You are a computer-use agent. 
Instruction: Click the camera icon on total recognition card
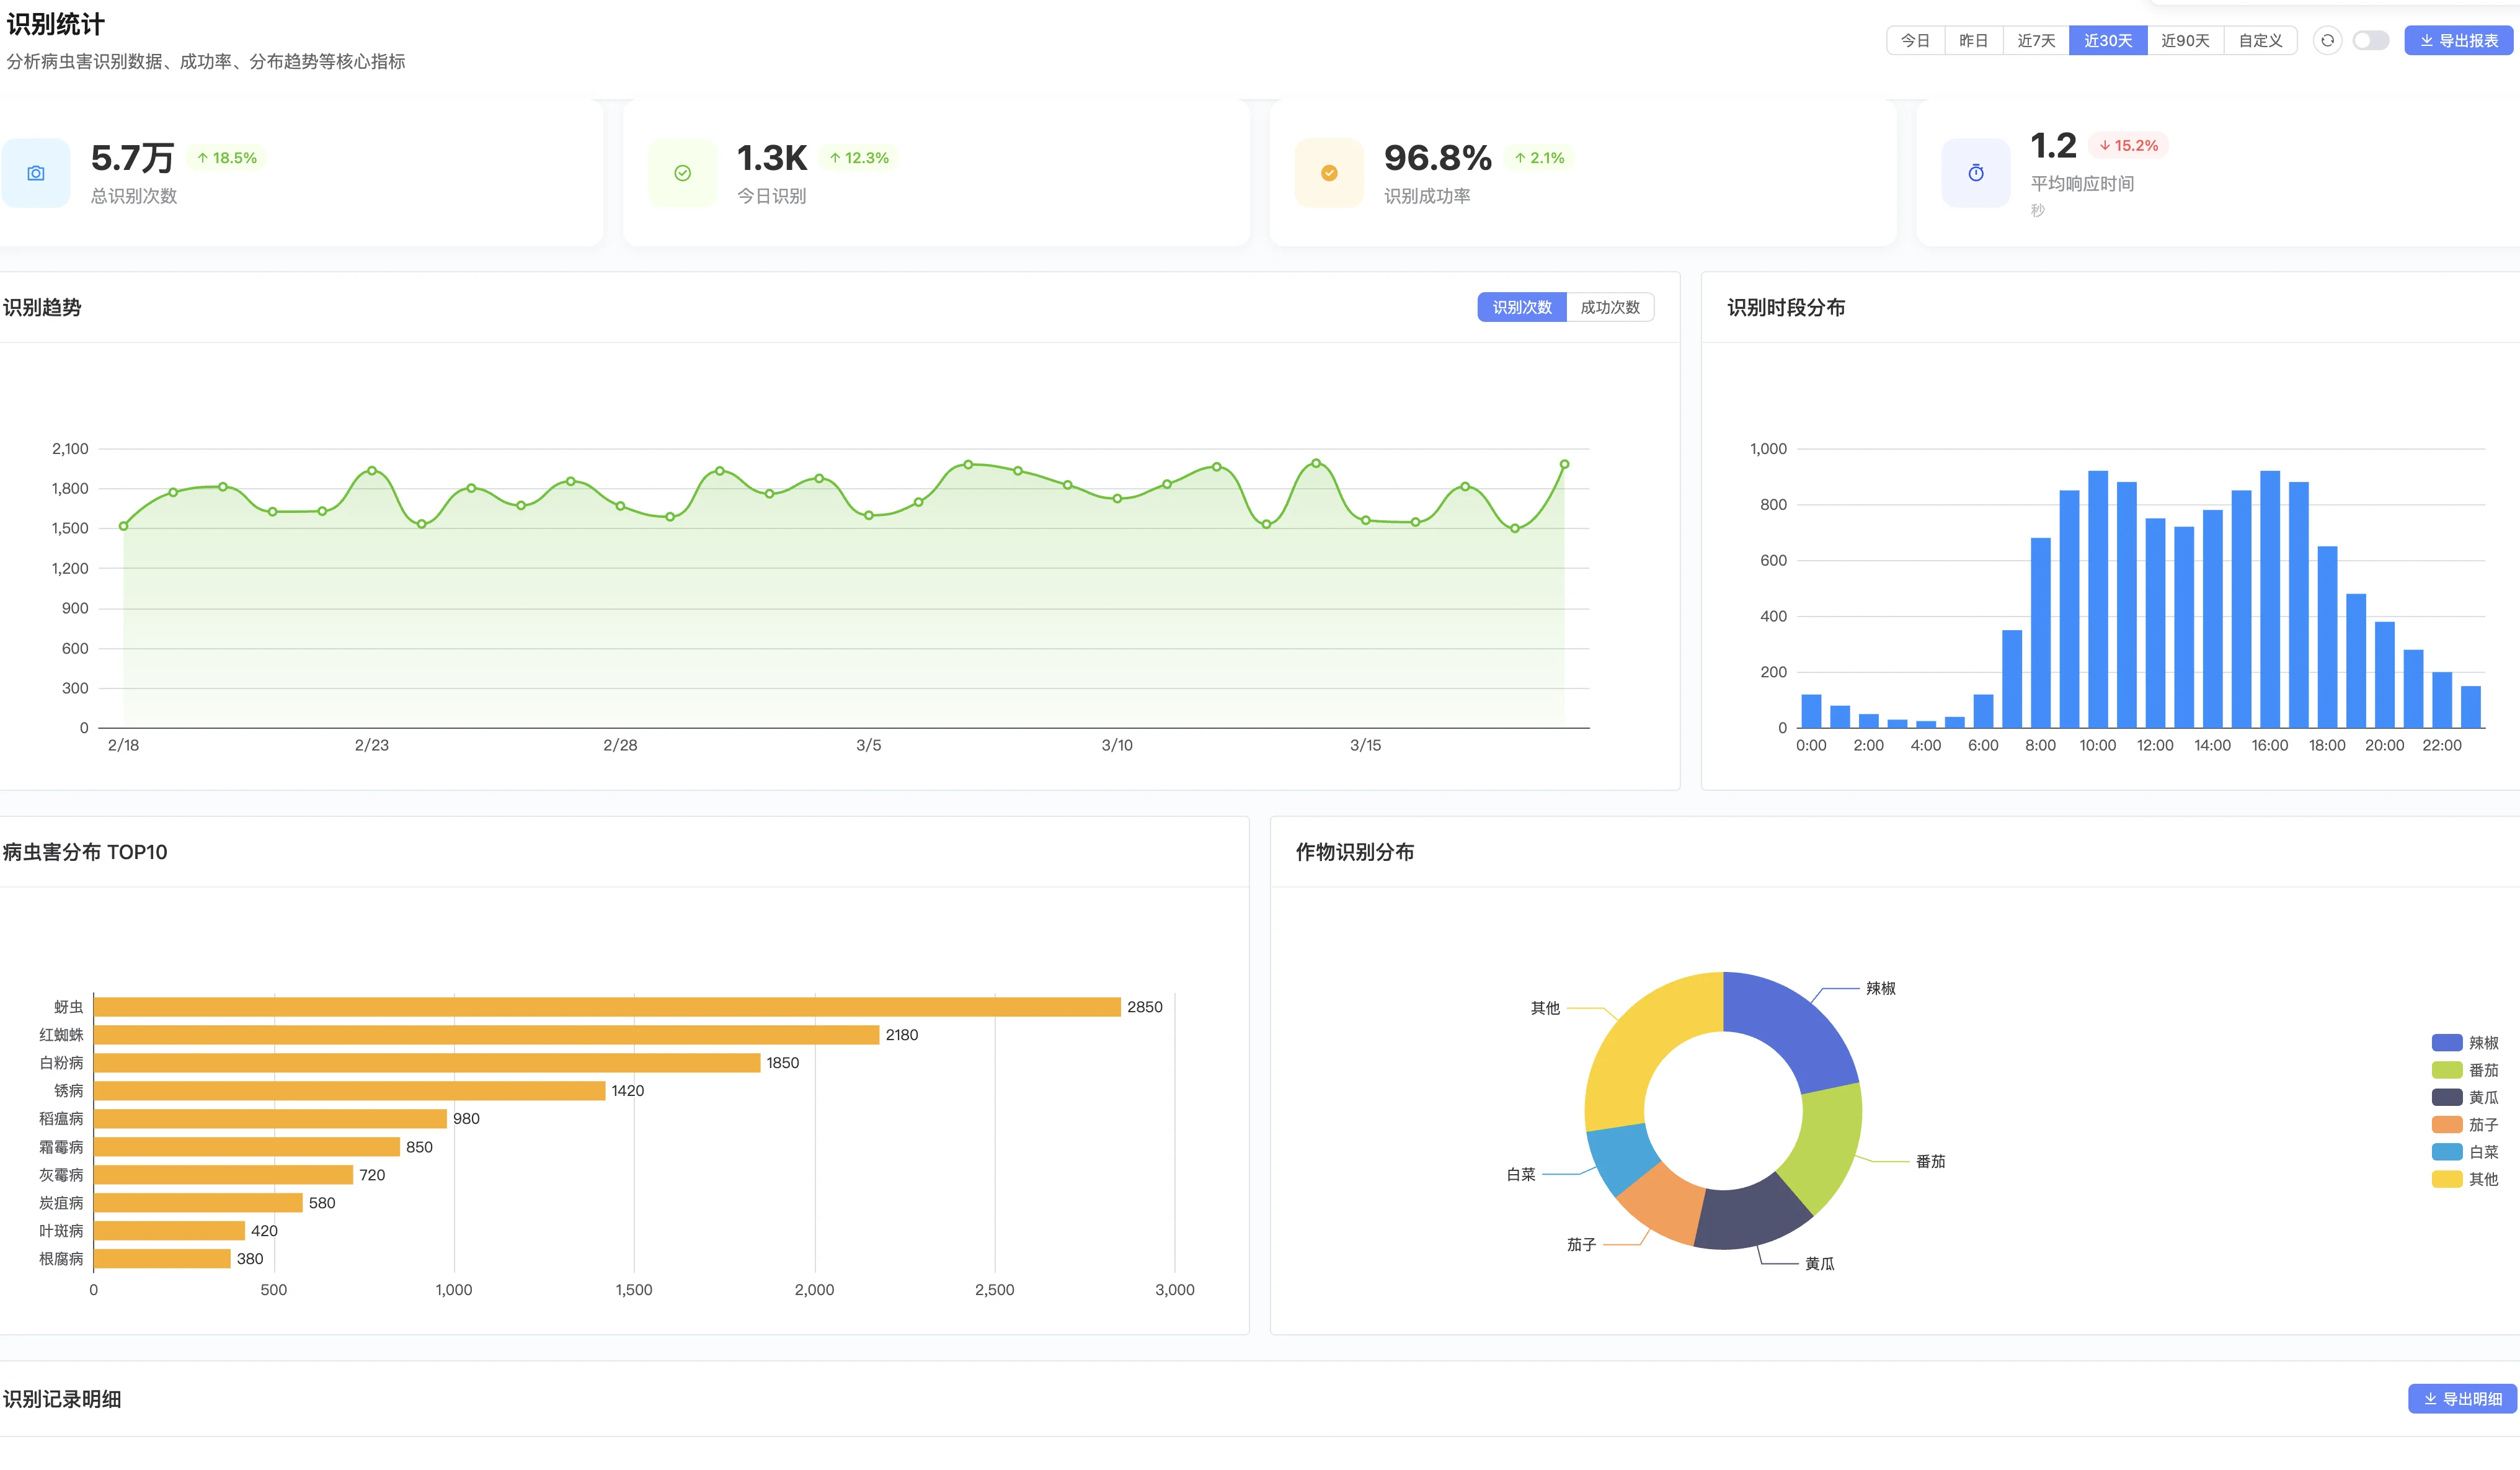[x=36, y=173]
